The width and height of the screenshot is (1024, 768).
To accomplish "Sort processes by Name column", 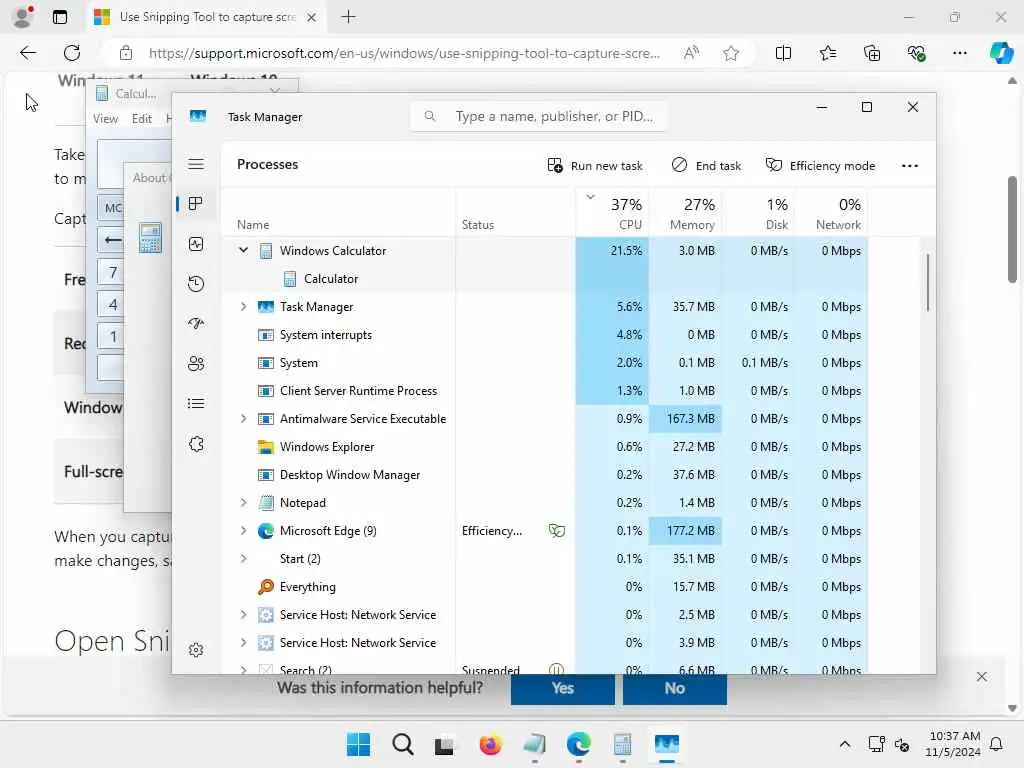I will (339, 213).
